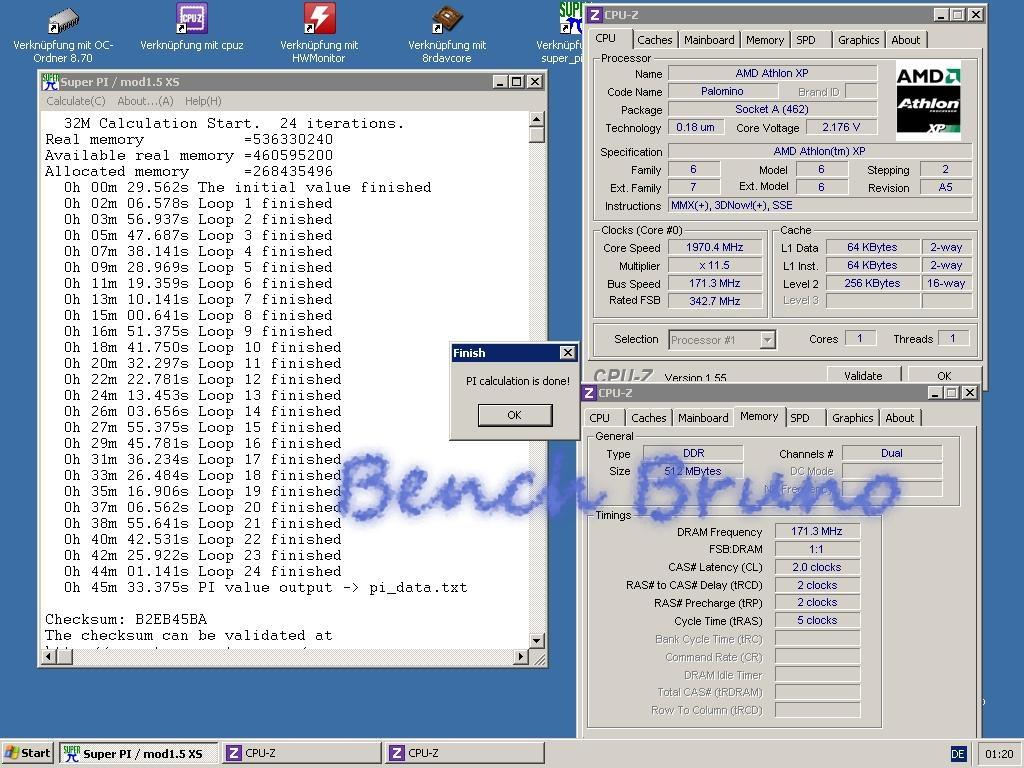The image size is (1024, 768).
Task: Click the CAS# Latency value 2.0 clocks
Action: 816,567
